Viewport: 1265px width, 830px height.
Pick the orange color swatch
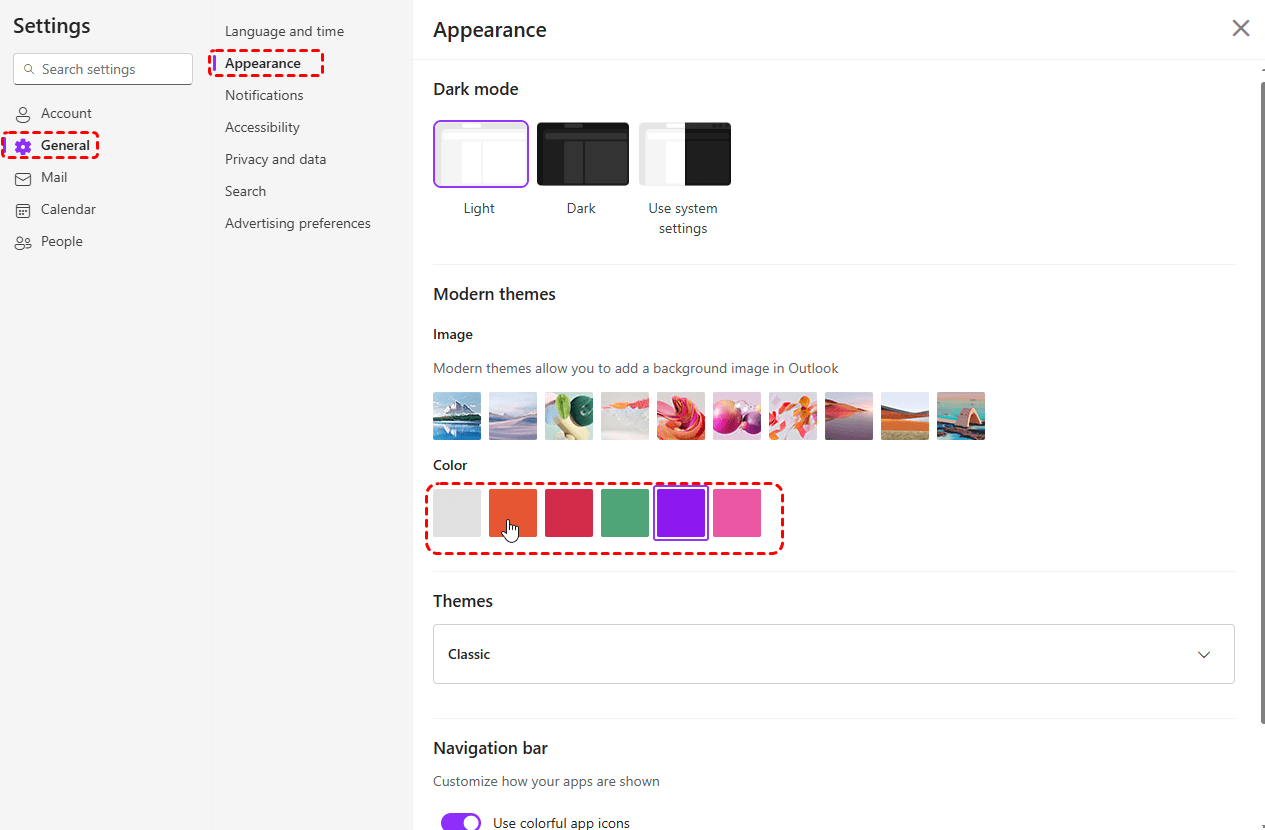512,513
